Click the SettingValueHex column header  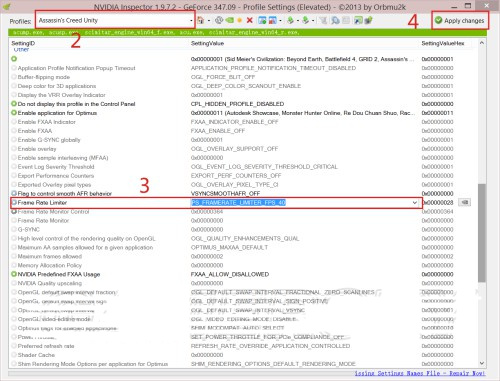(x=443, y=43)
